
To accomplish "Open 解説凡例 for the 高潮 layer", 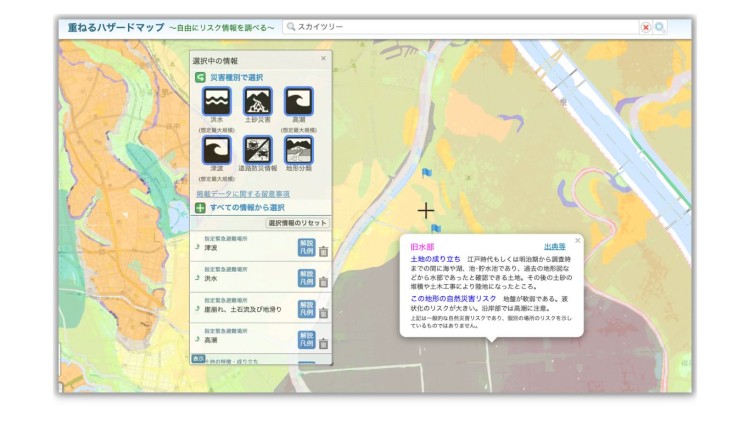I will [x=307, y=340].
